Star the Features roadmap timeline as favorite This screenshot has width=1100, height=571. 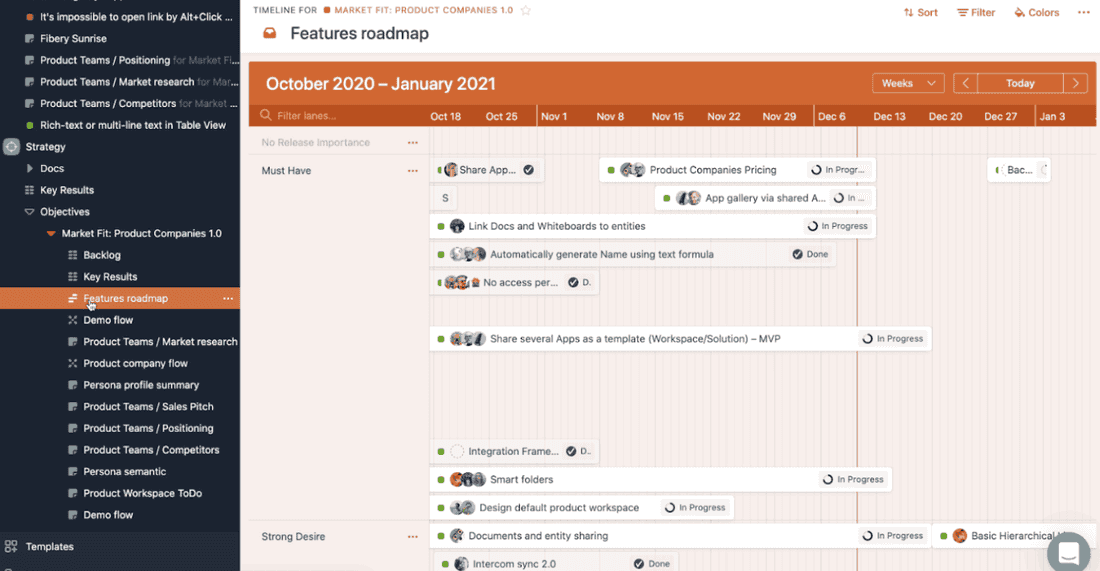[525, 11]
